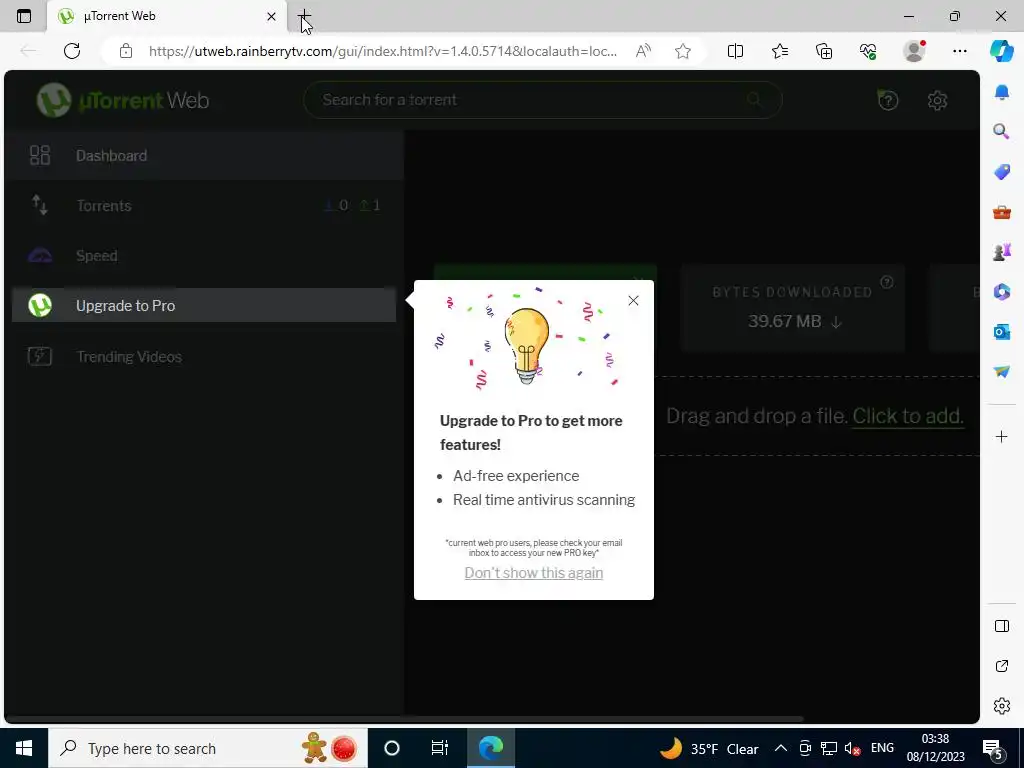The width and height of the screenshot is (1024, 768).
Task: Click the site lock info icon
Action: (126, 51)
